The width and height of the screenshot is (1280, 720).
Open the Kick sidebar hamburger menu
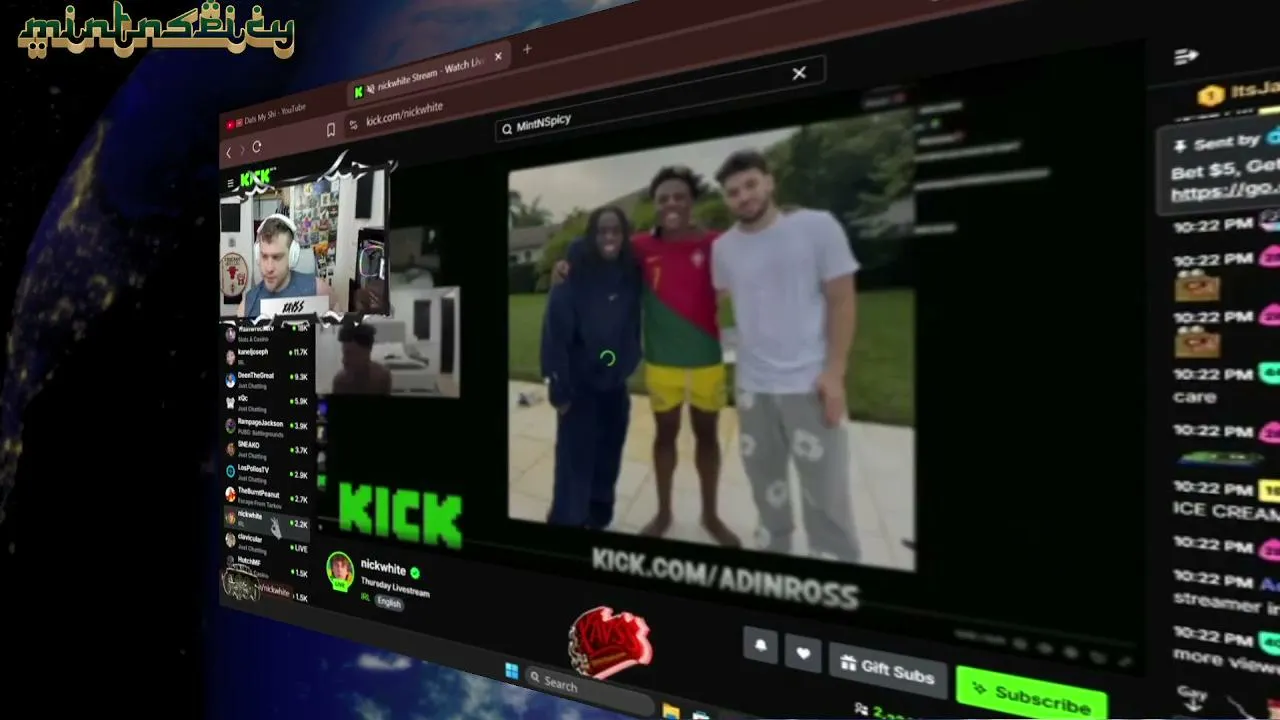[x=231, y=183]
